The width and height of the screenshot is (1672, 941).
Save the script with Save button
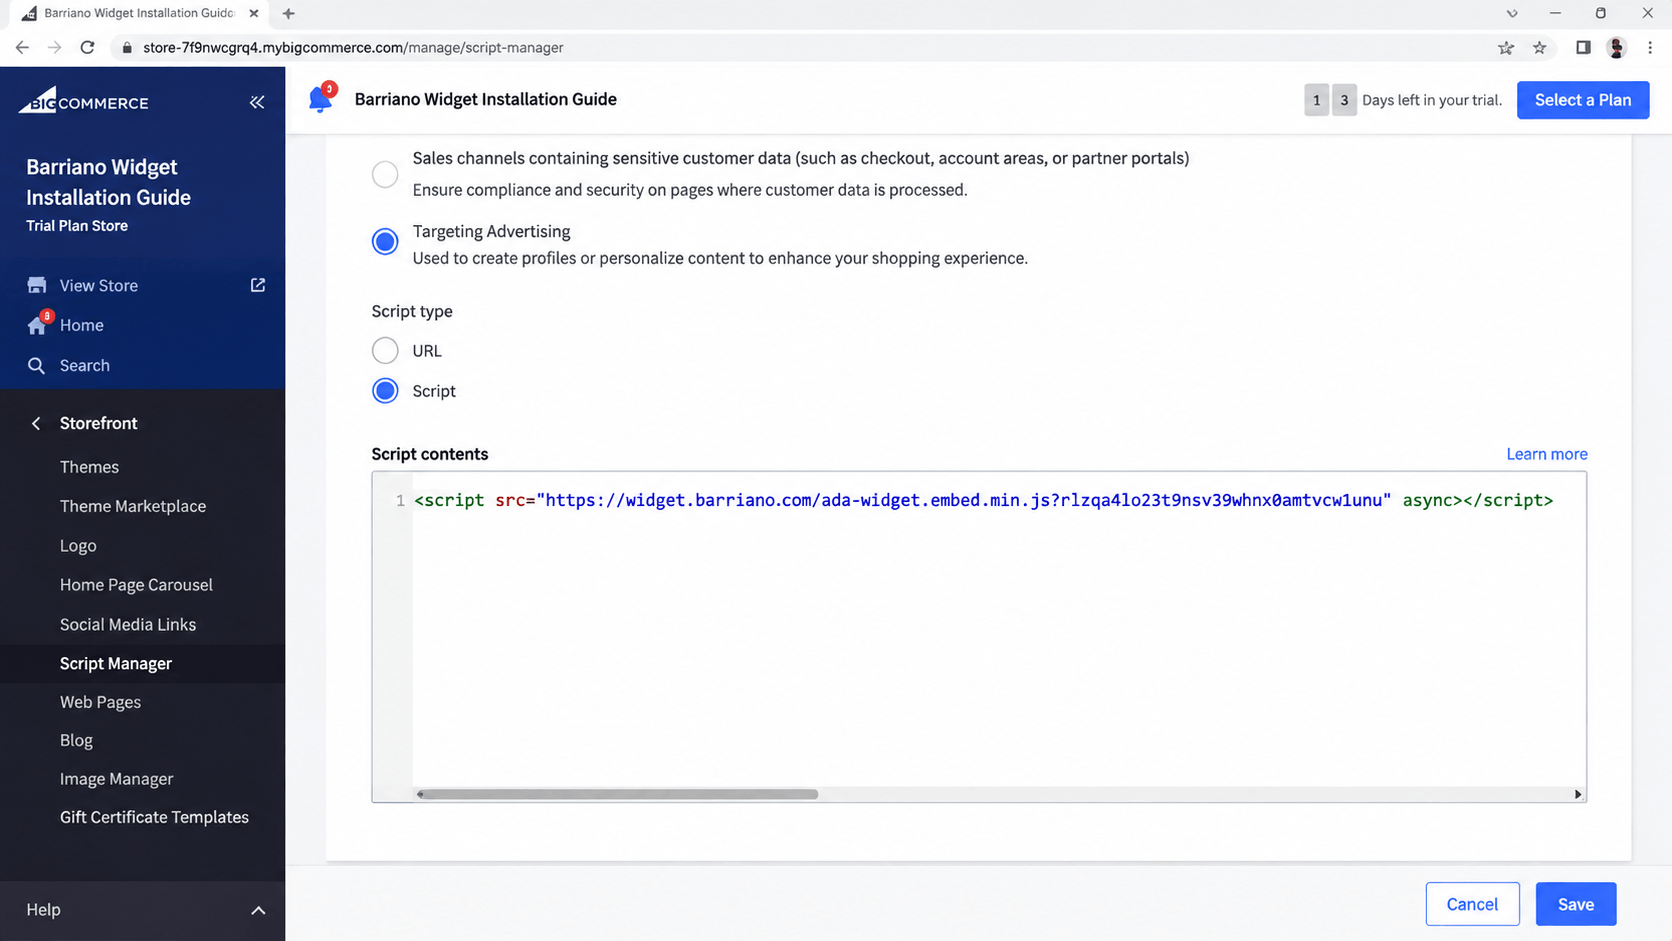[x=1575, y=904]
